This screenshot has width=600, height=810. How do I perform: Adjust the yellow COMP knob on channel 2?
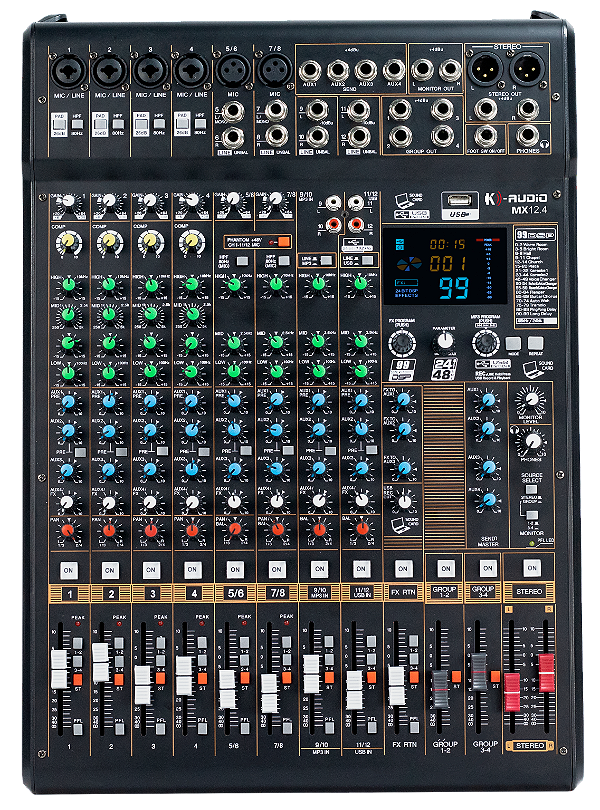click(109, 241)
